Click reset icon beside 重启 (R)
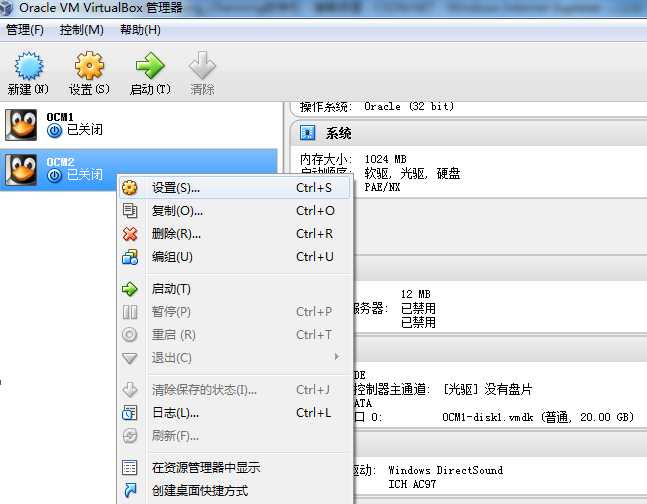Viewport: 647px width, 504px height. [x=130, y=335]
